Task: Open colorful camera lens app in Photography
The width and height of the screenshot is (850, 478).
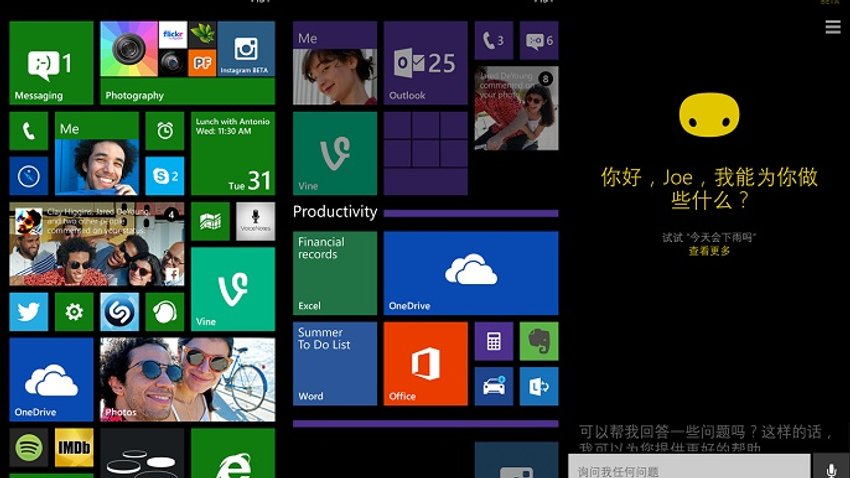Action: pyautogui.click(x=128, y=49)
